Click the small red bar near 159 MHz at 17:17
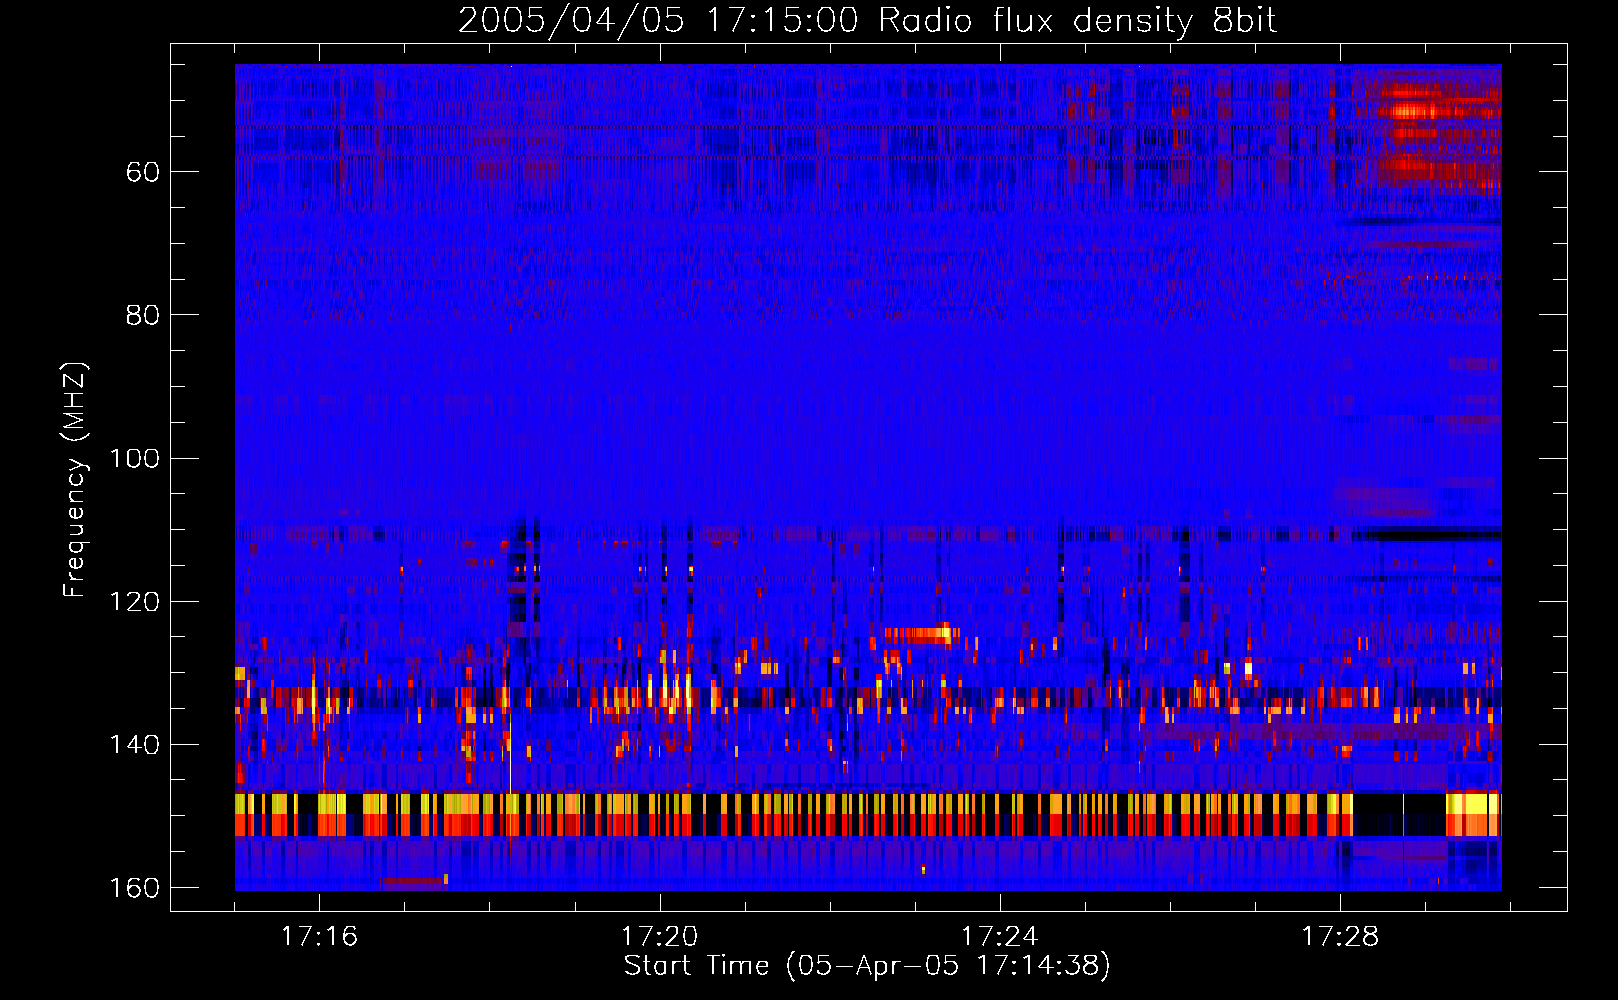Image resolution: width=1618 pixels, height=1000 pixels. click(x=414, y=881)
